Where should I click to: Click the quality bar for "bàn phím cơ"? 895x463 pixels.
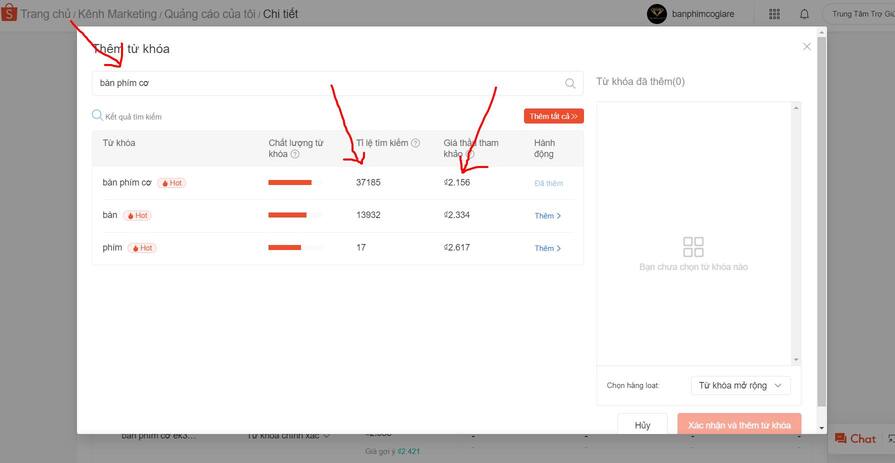[x=290, y=183]
